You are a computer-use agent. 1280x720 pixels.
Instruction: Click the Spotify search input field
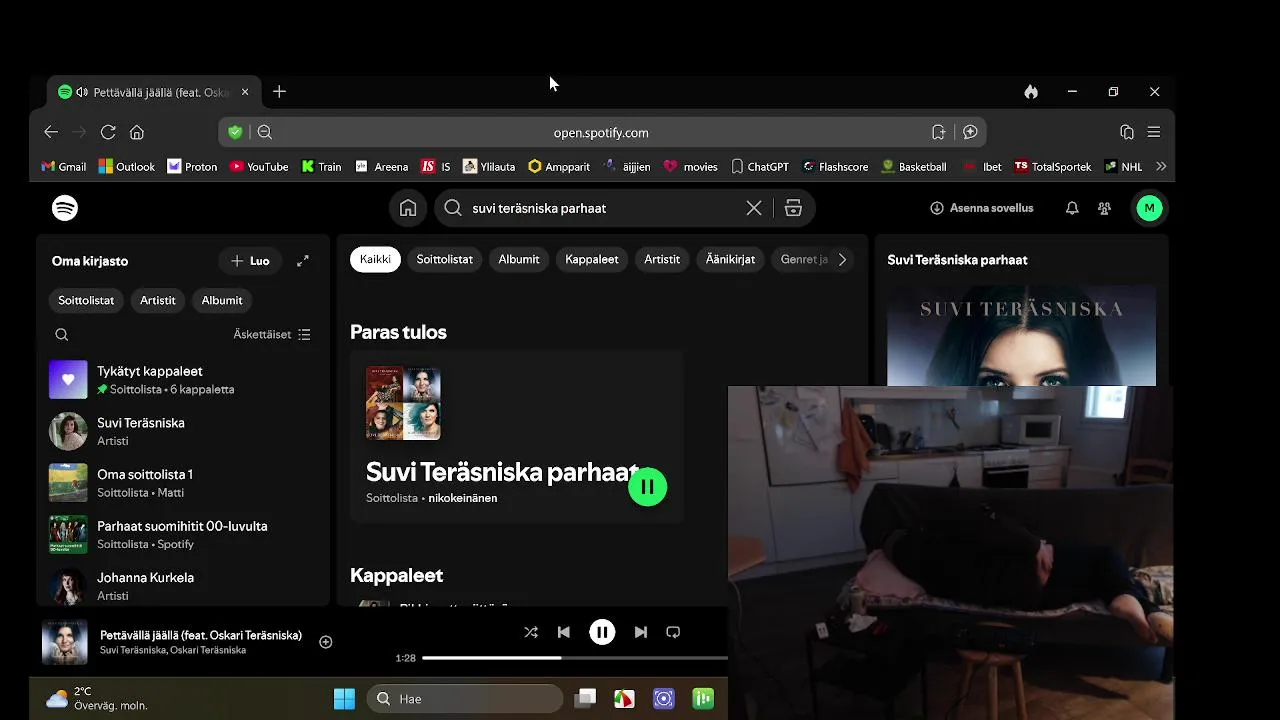coord(607,208)
